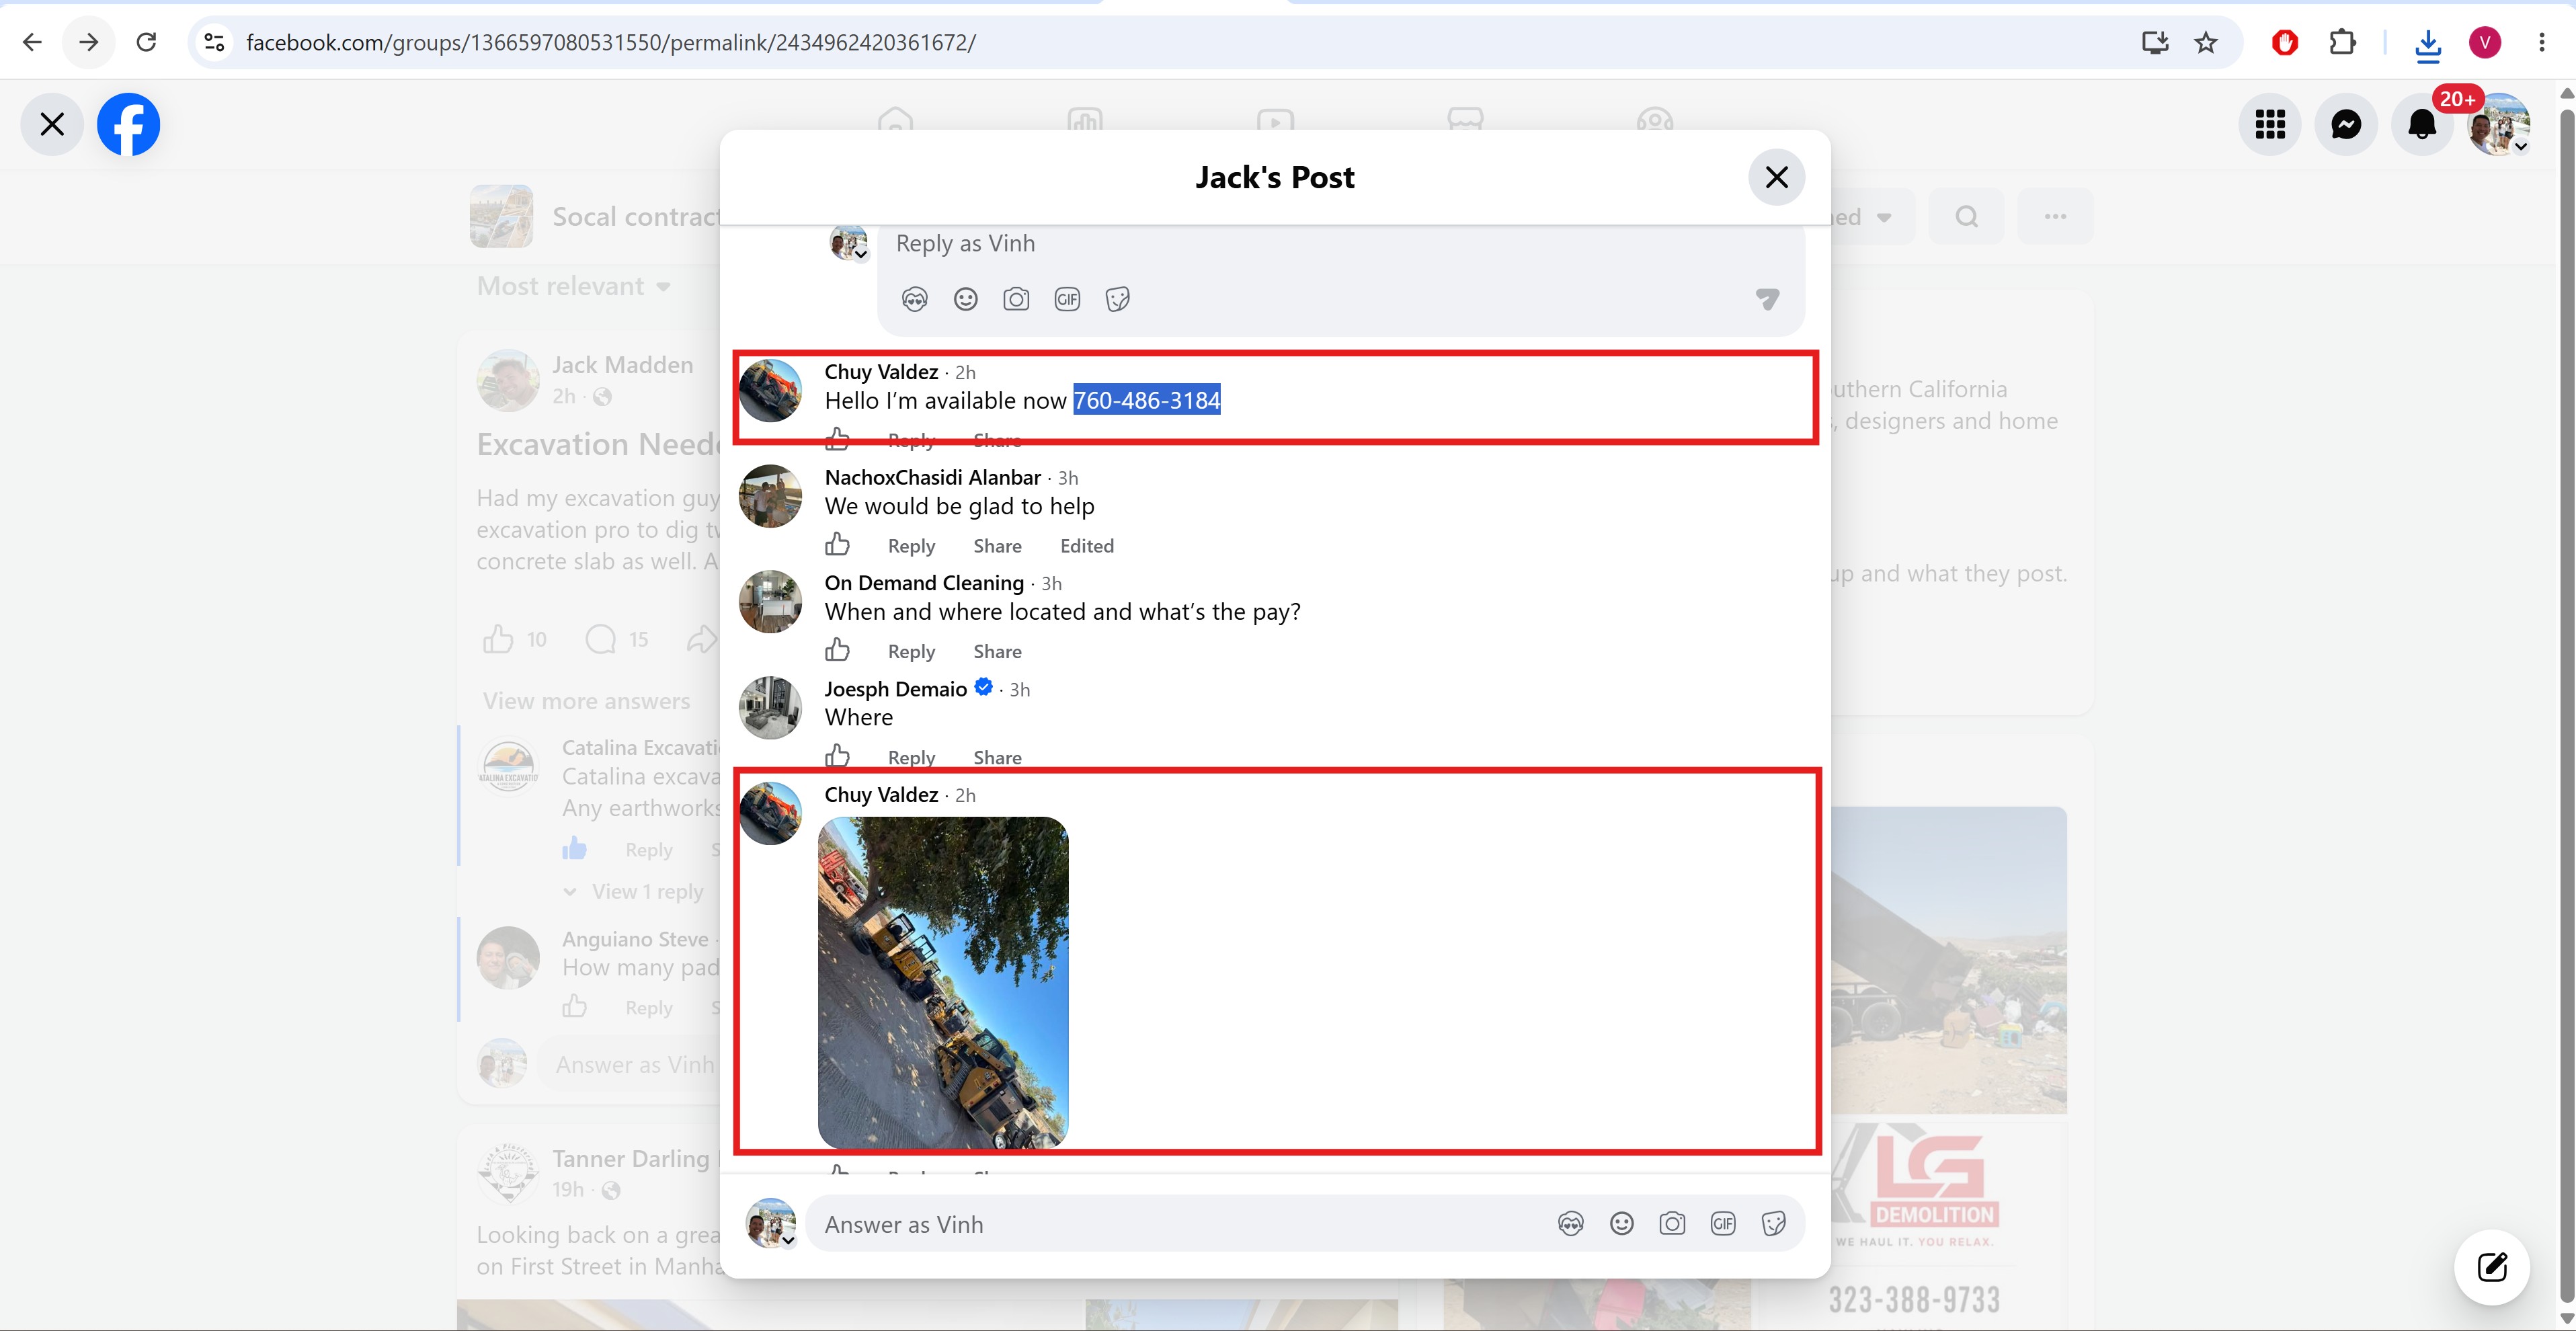Reply to On Demand Cleaning's comment
Screen dimensions: 2576x1331
pos(911,651)
